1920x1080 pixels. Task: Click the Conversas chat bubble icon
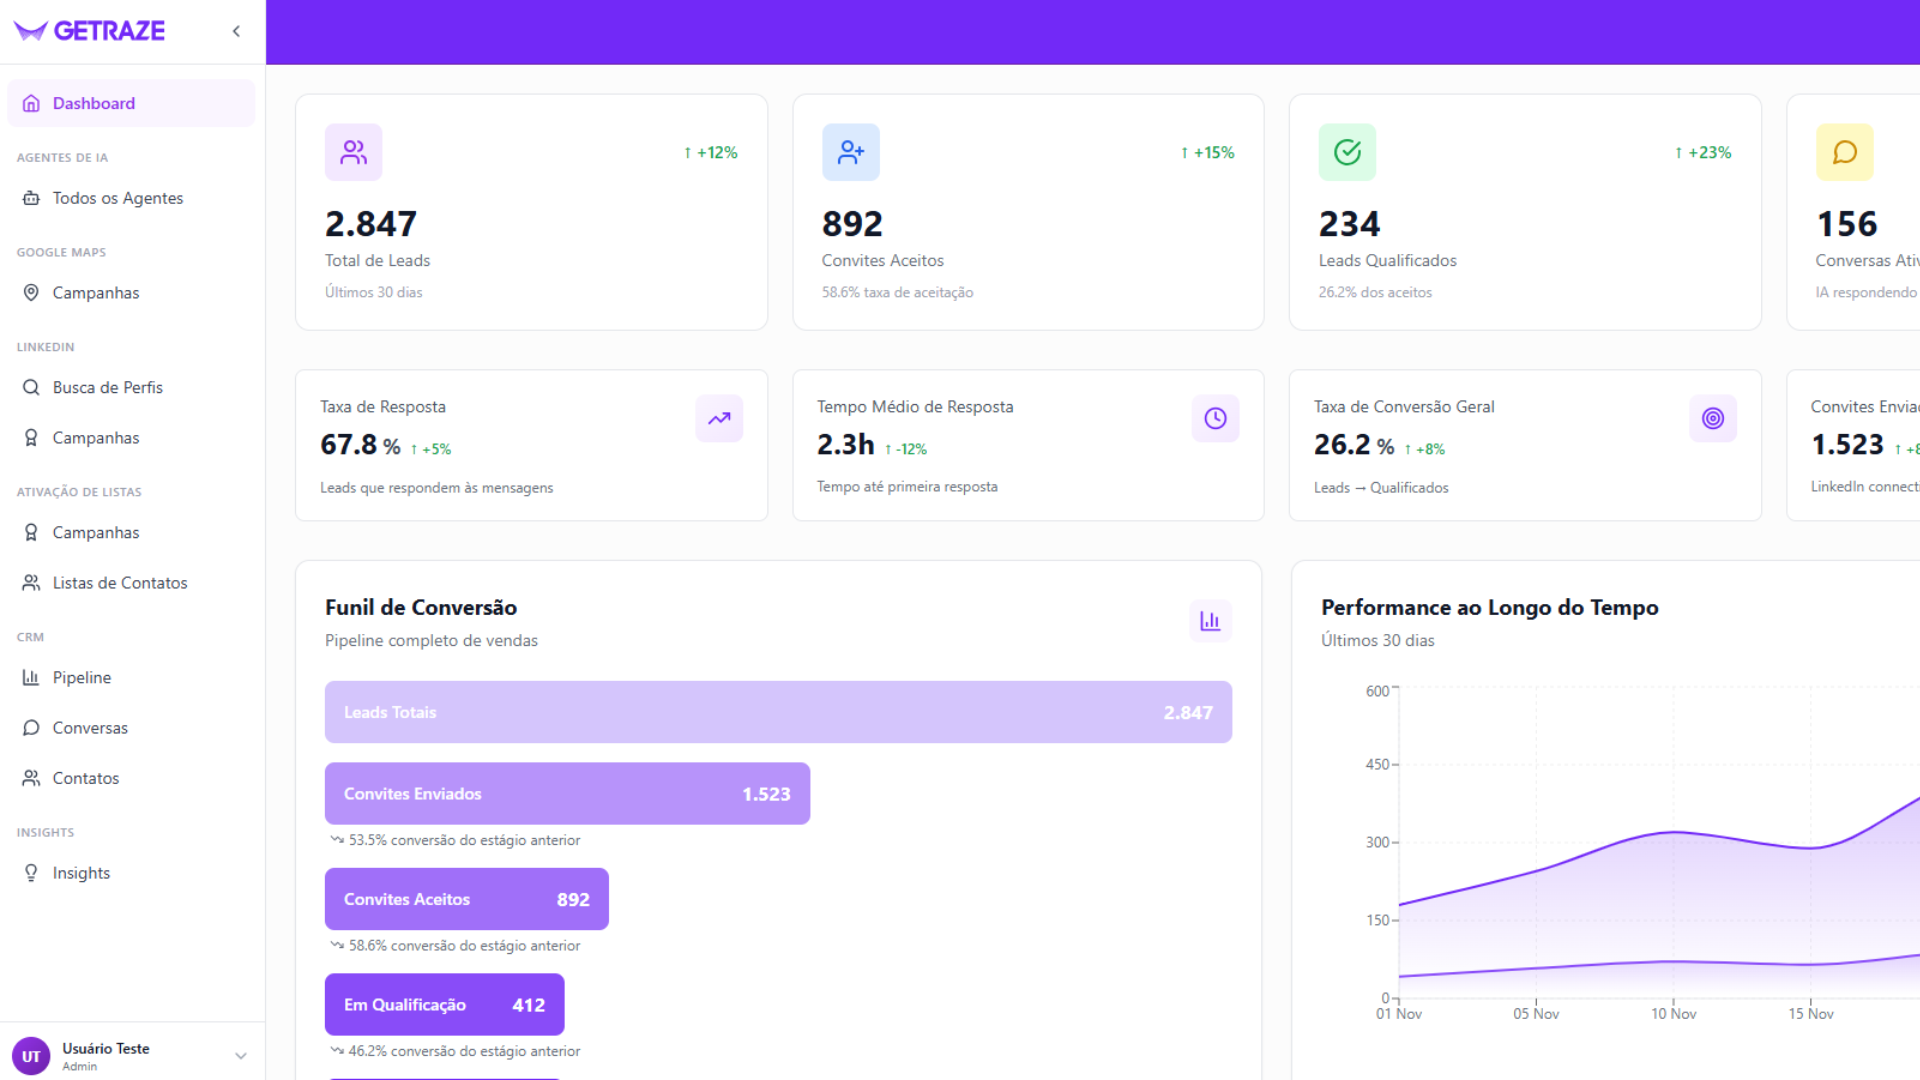tap(31, 728)
